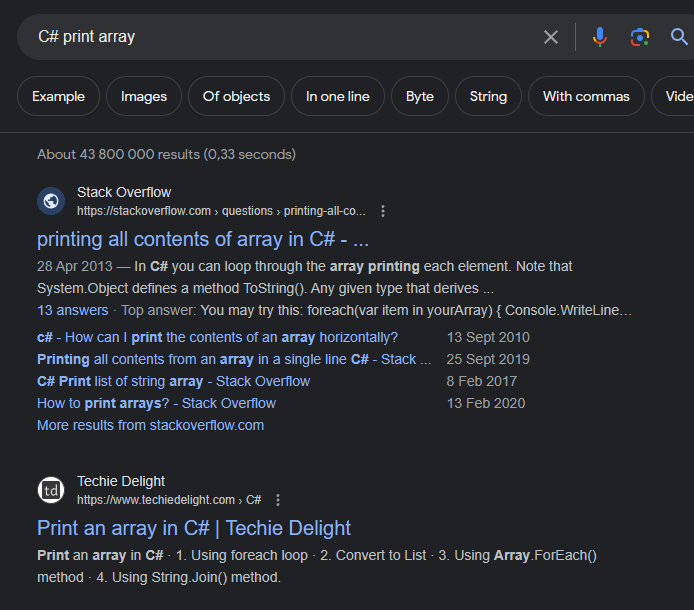The width and height of the screenshot is (694, 610).
Task: Click the 'Stack Overflow' site name
Action: [124, 193]
